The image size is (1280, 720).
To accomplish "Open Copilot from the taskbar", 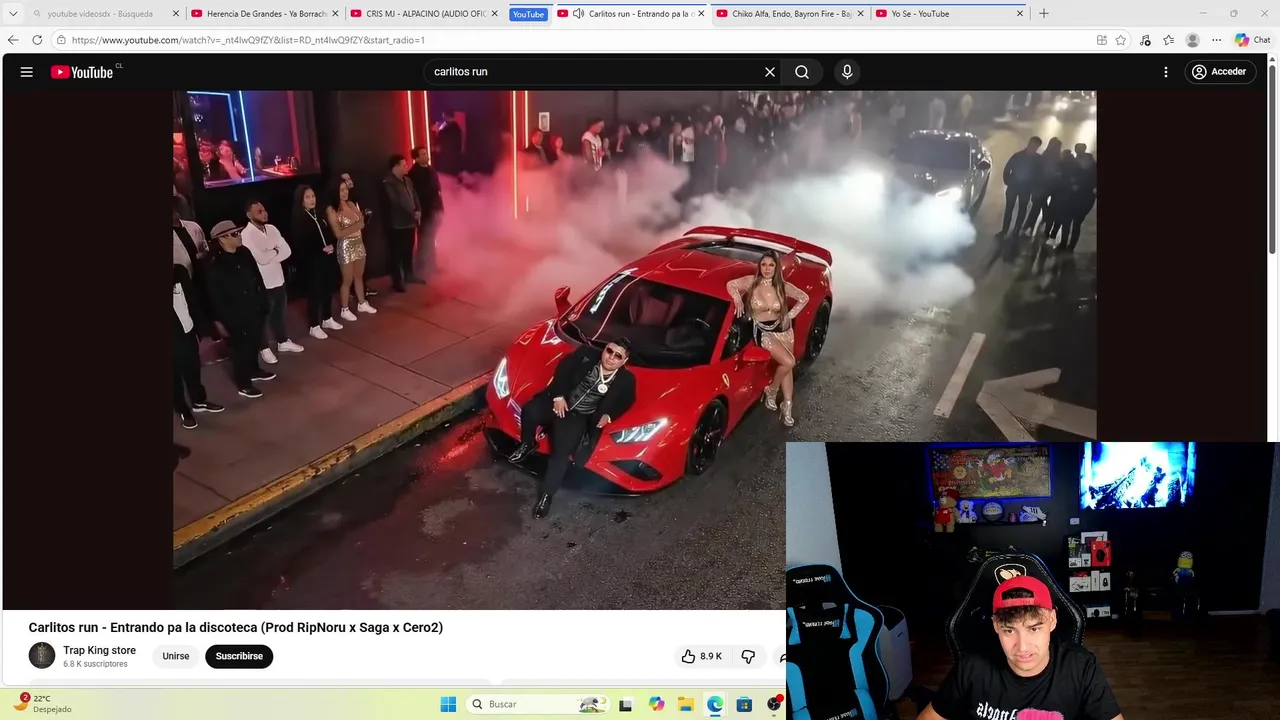I will coord(656,704).
